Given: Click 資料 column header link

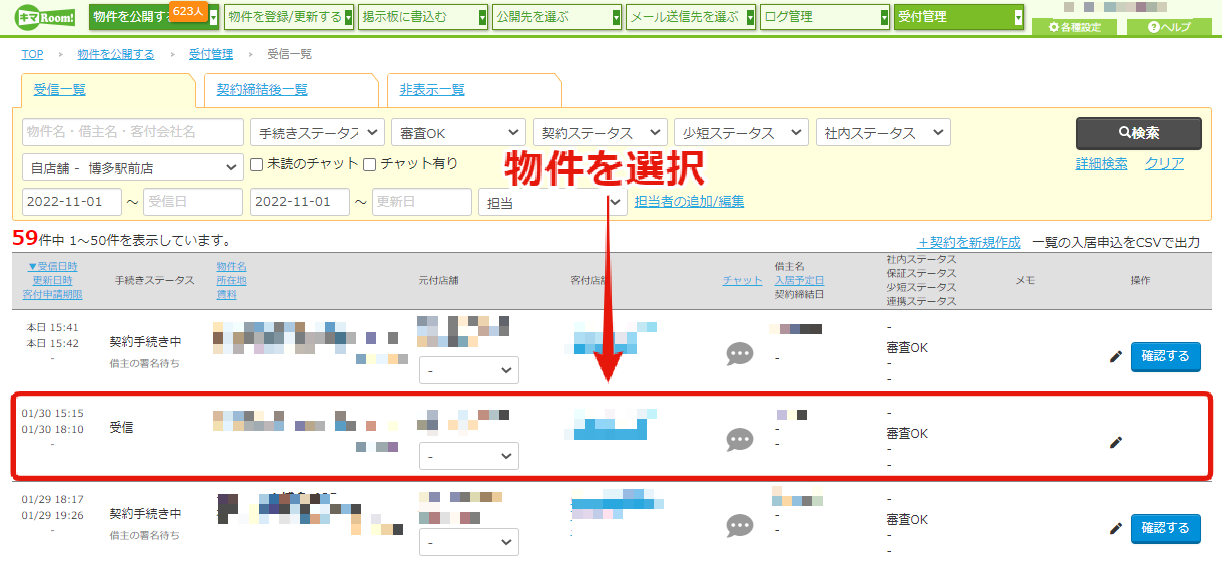Looking at the screenshot, I should click(226, 295).
